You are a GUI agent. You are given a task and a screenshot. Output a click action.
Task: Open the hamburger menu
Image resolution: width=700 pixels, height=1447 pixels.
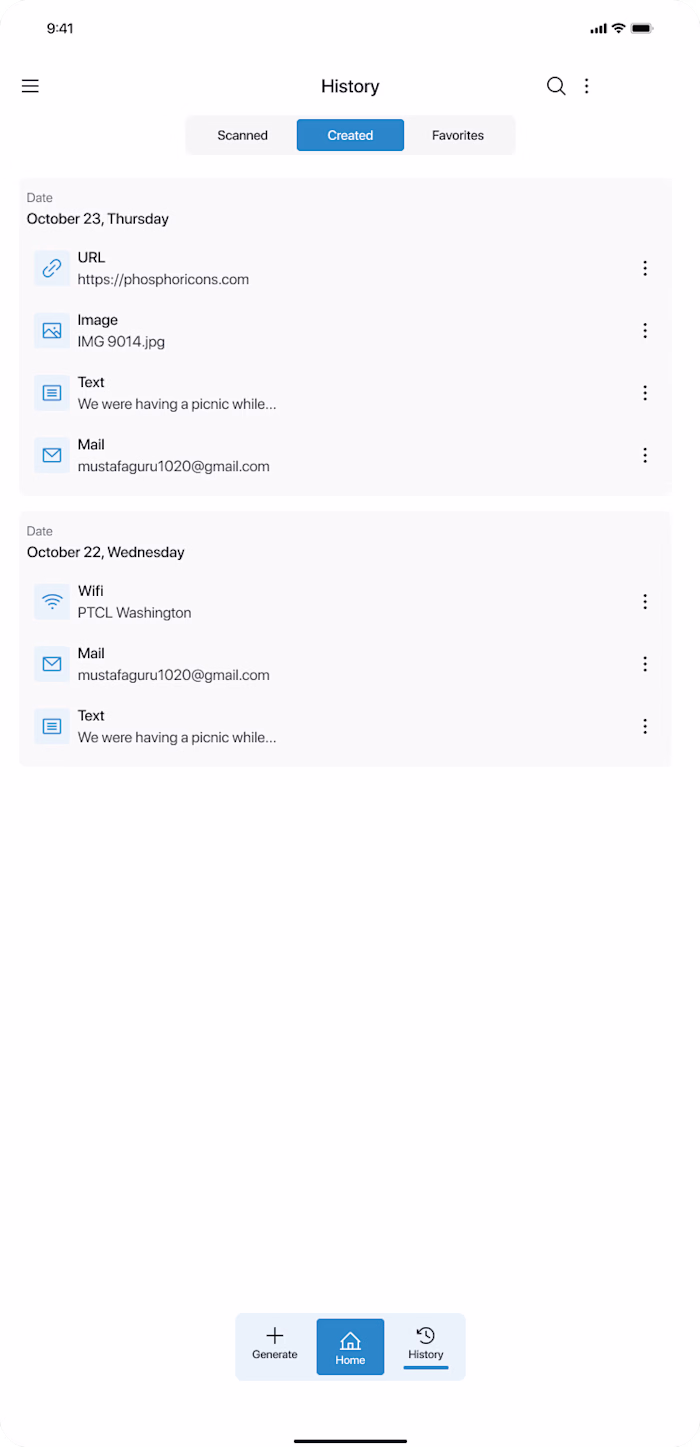pyautogui.click(x=30, y=86)
